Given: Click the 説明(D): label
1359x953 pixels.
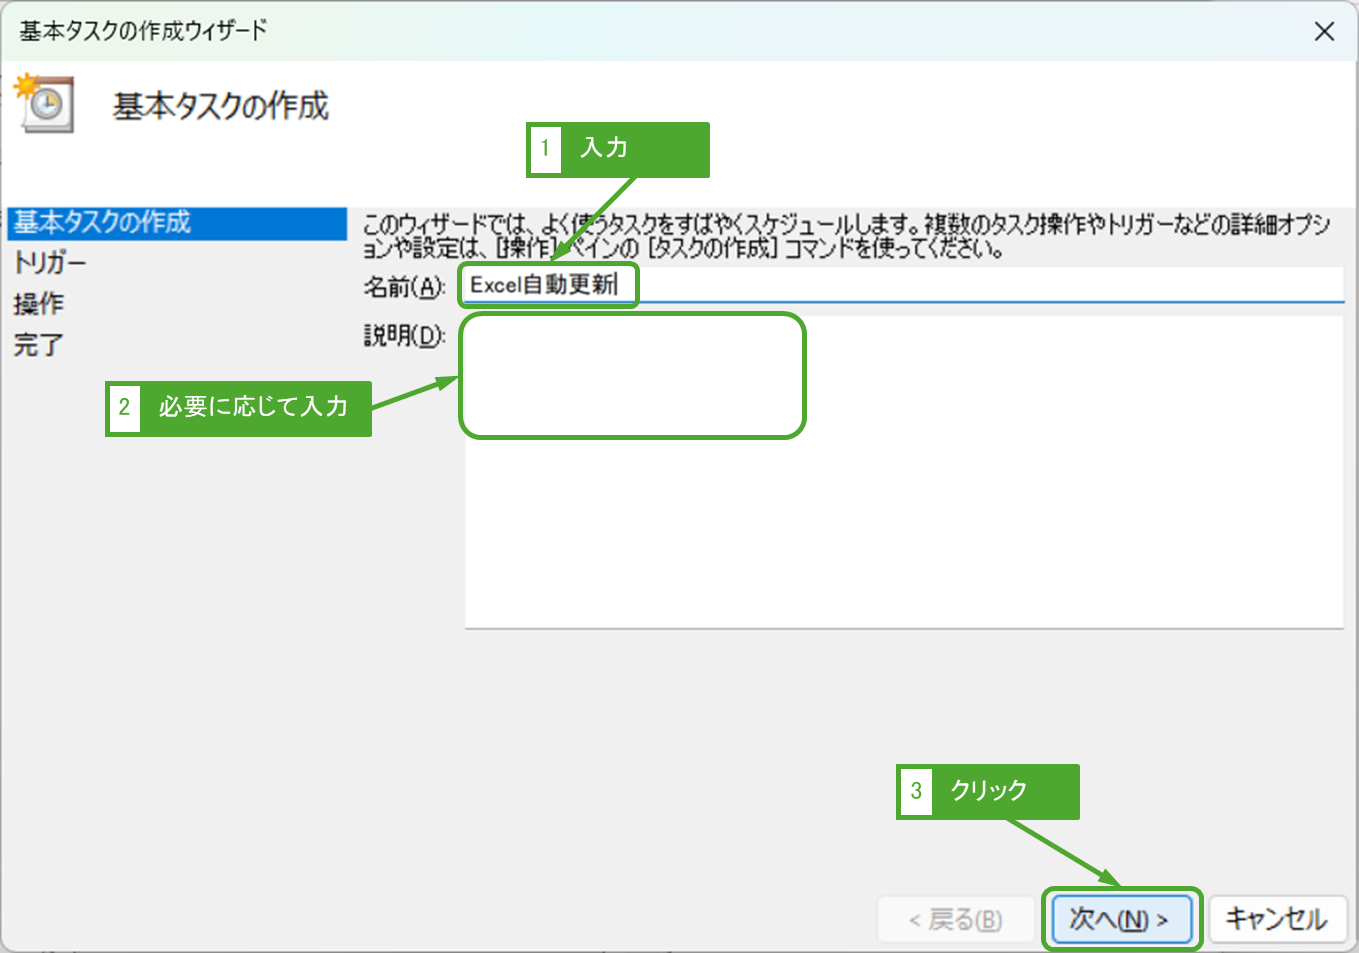Looking at the screenshot, I should point(403,336).
